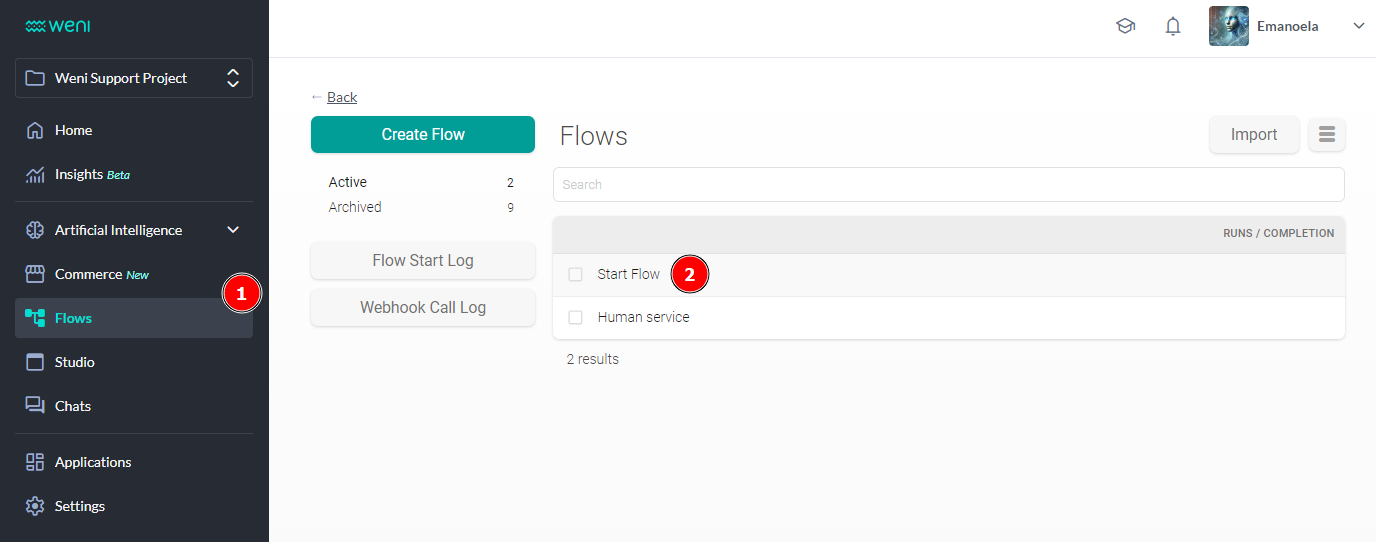Click the Back link
This screenshot has height=542, width=1376.
pos(341,97)
